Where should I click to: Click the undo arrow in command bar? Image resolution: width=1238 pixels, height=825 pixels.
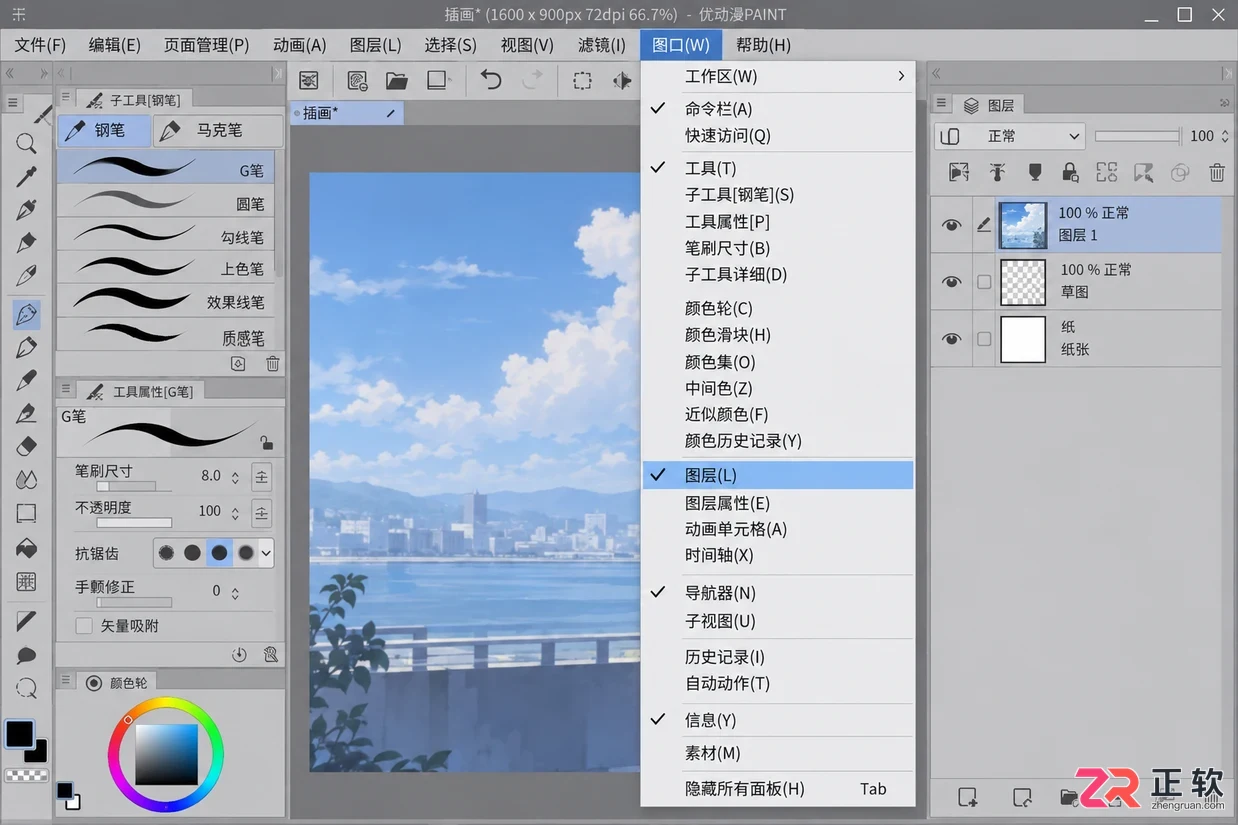click(490, 80)
